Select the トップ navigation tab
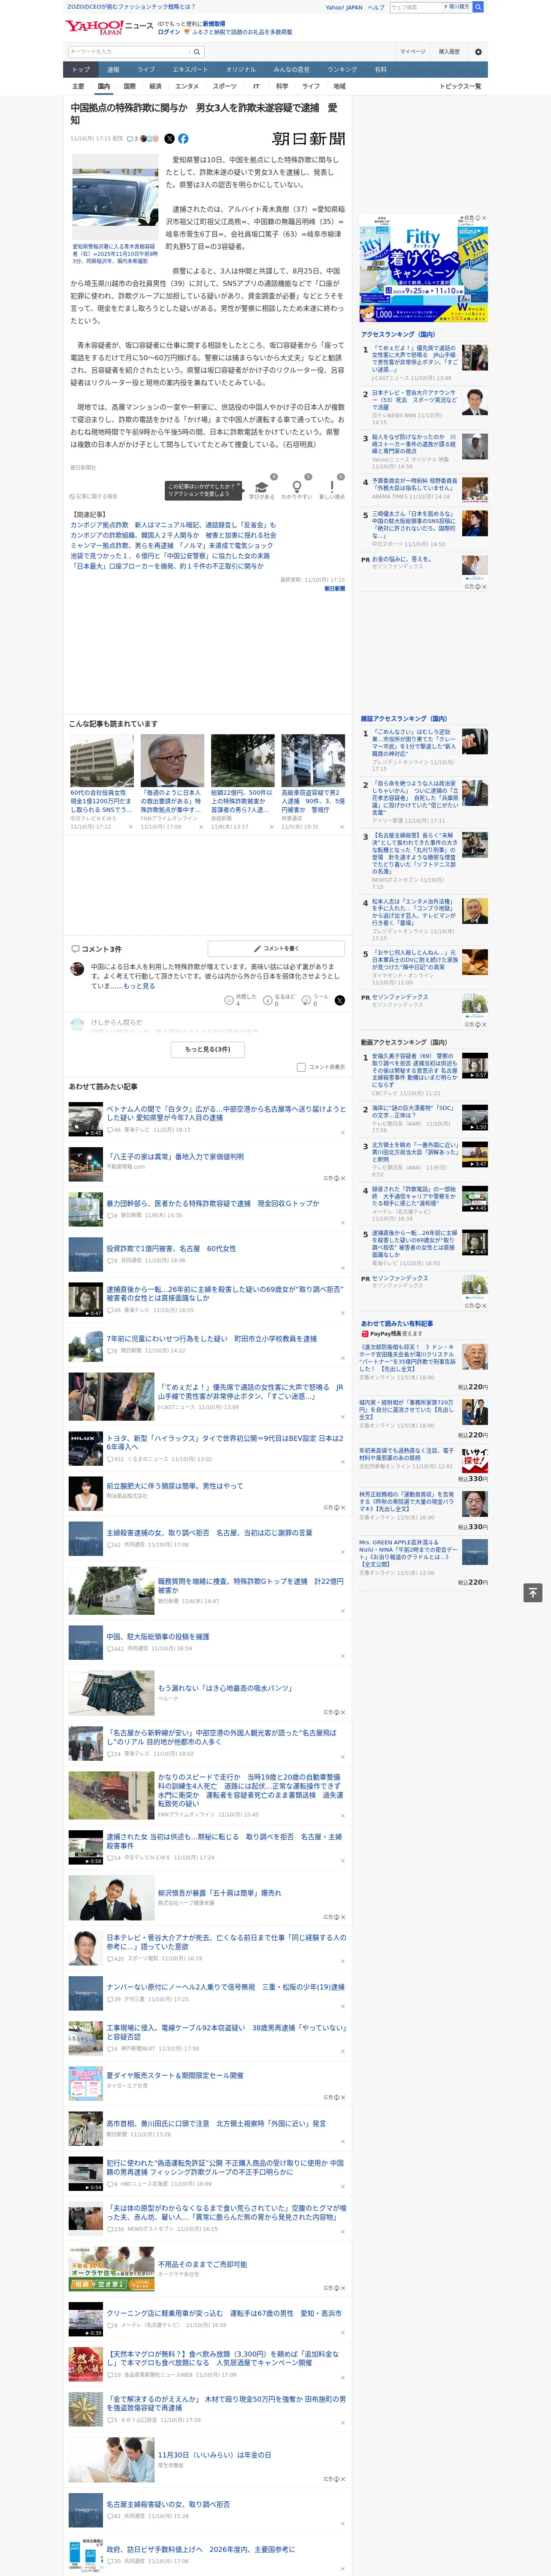The width and height of the screenshot is (551, 2576). 81,70
